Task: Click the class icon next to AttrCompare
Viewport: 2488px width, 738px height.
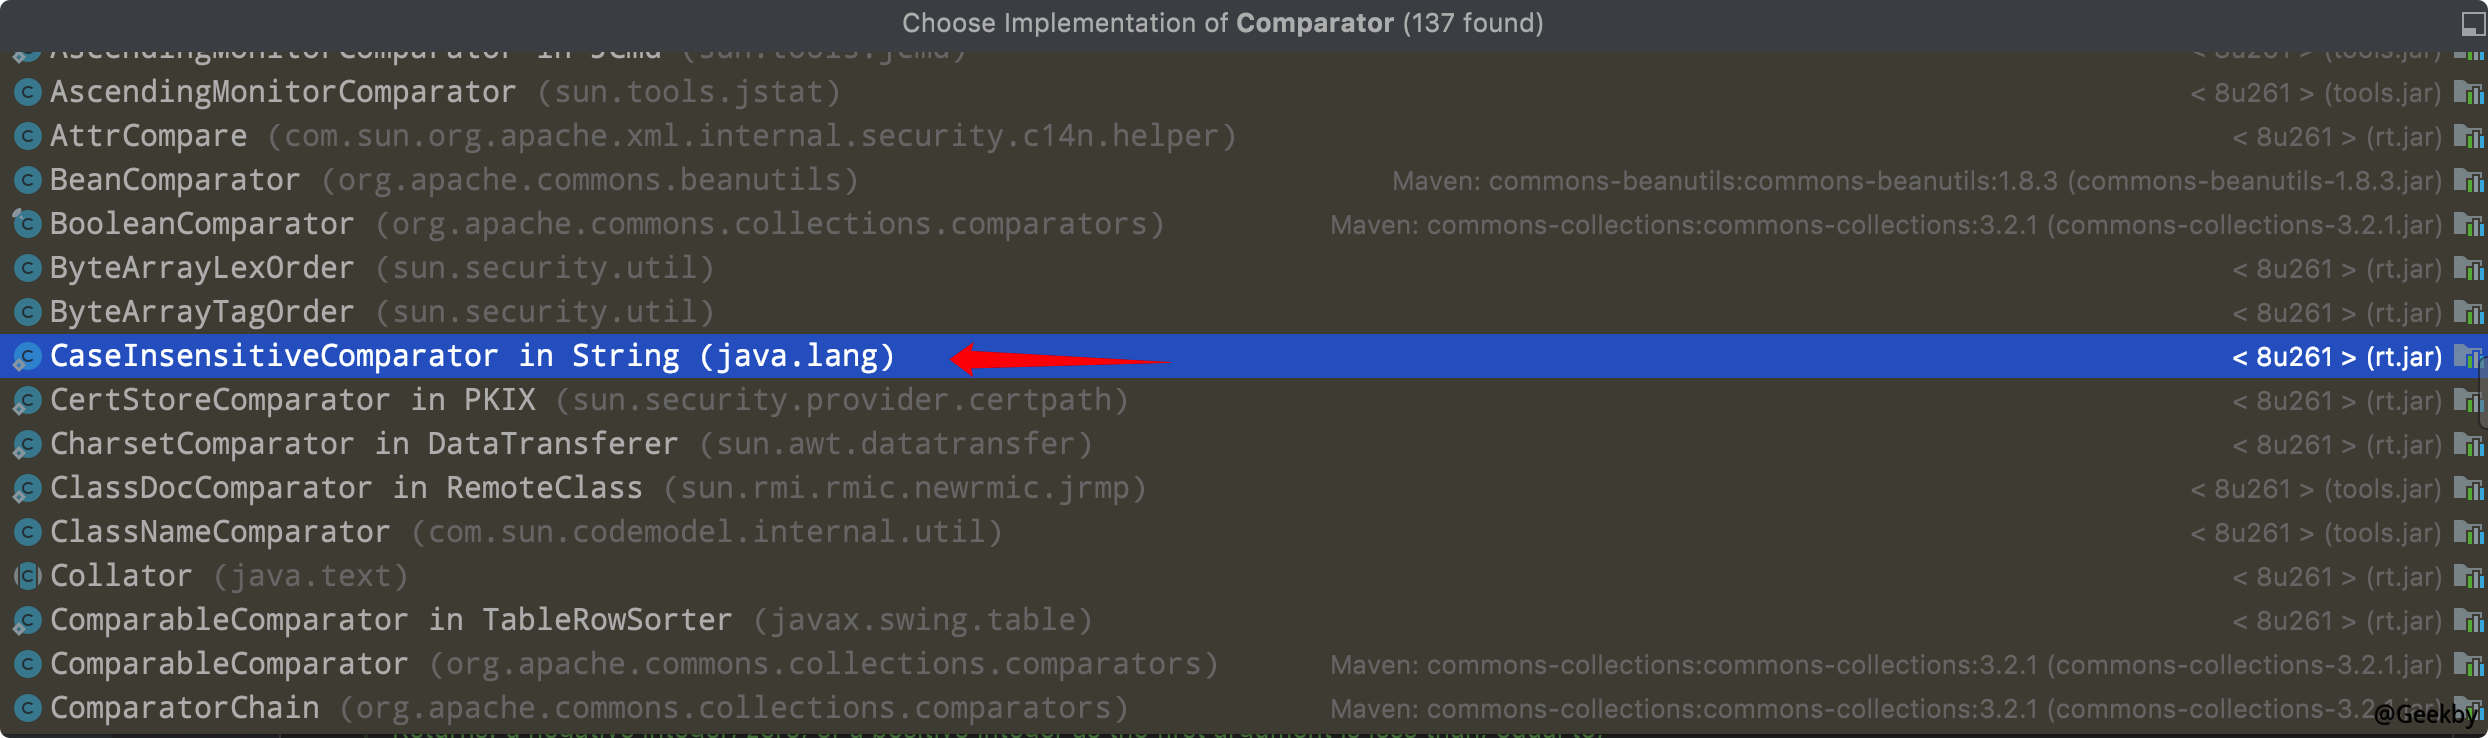Action: 27,136
